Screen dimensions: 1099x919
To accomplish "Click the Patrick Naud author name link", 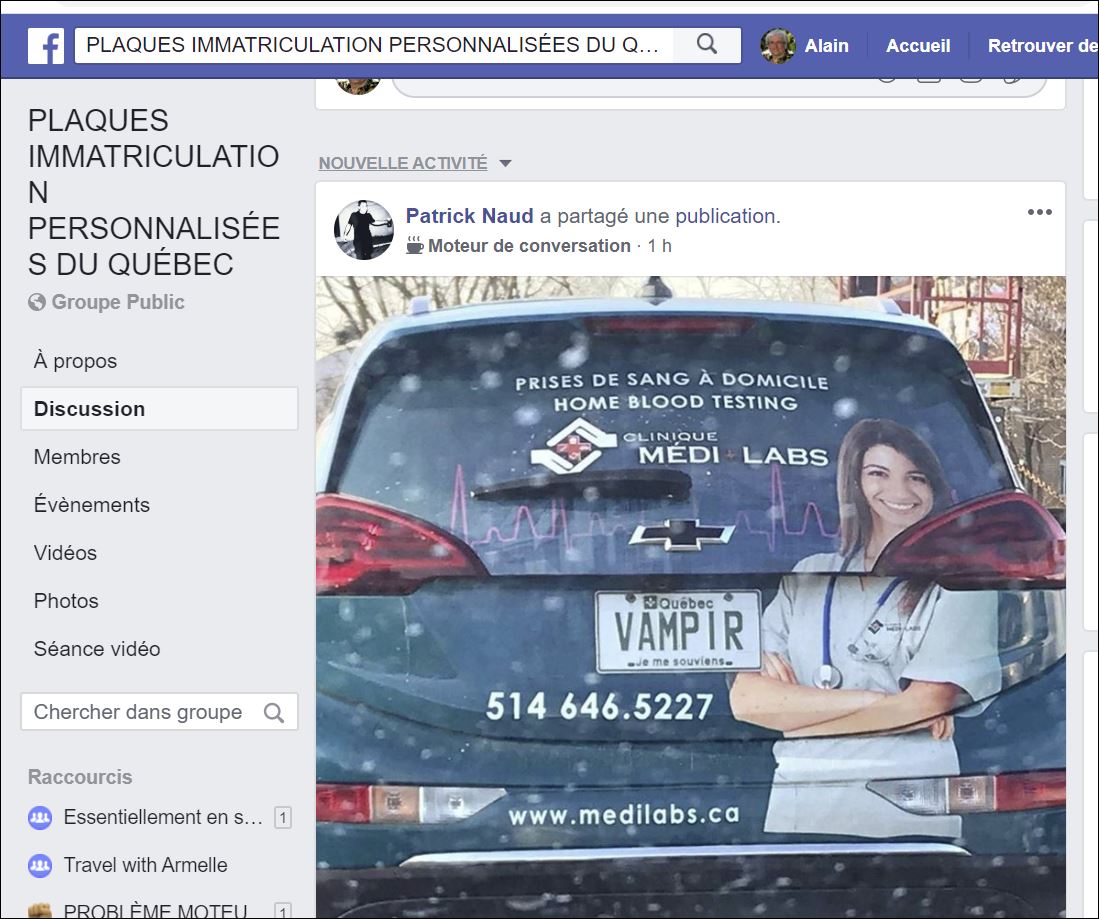I will (469, 216).
